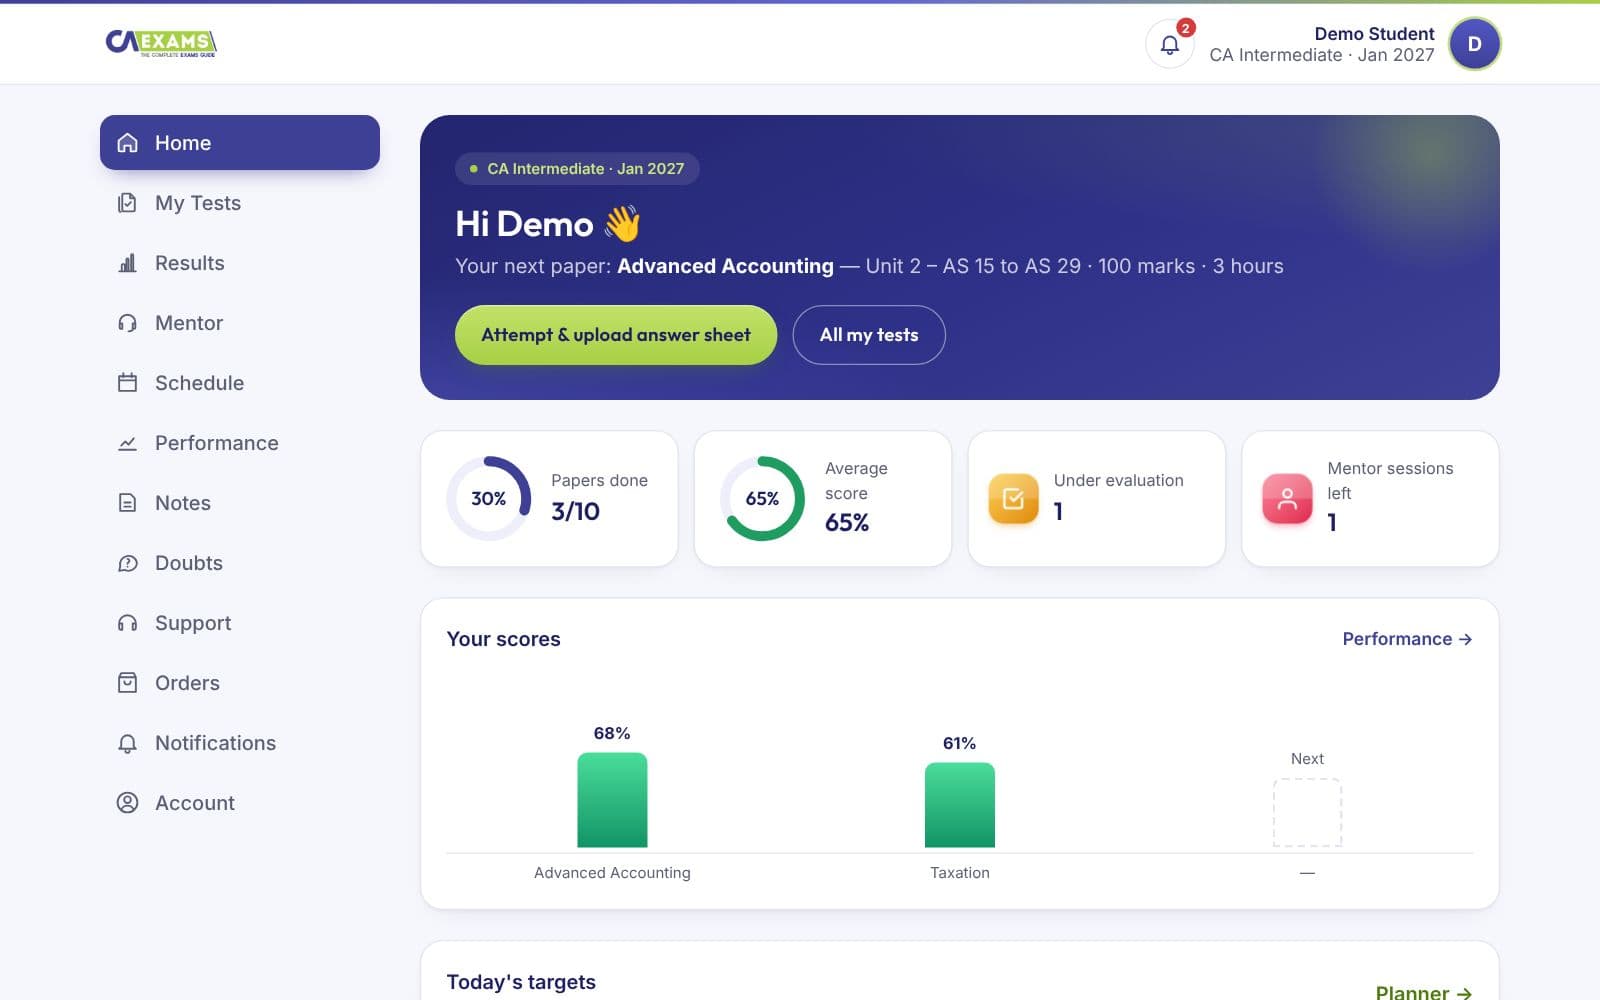Click the 30% papers done progress ring

pos(488,498)
